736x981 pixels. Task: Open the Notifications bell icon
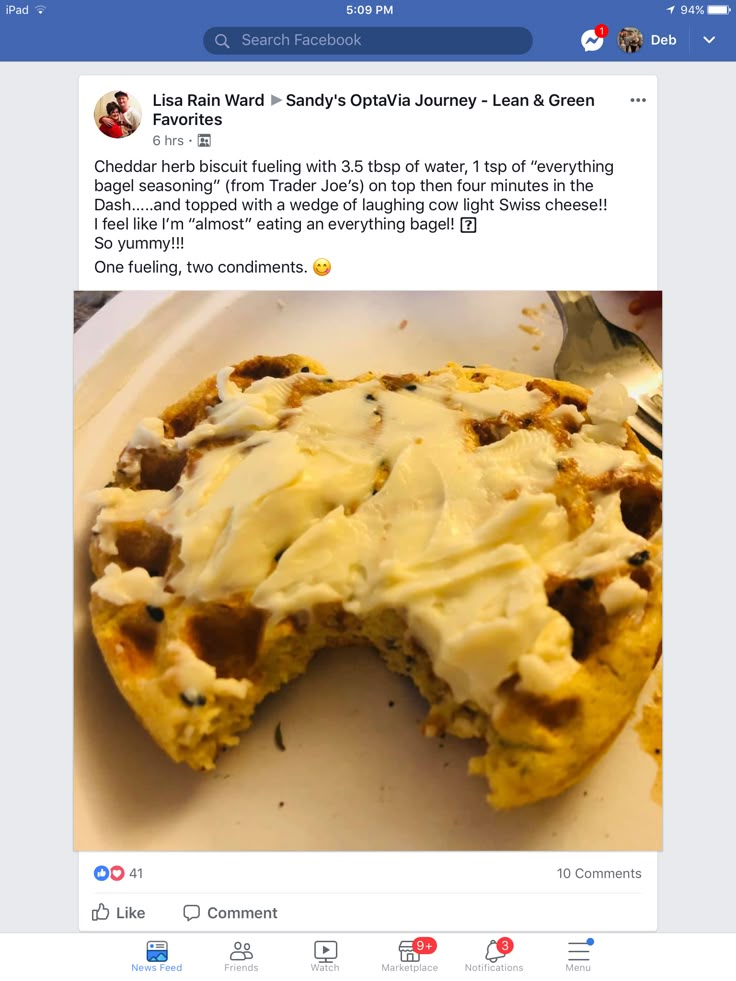click(494, 956)
